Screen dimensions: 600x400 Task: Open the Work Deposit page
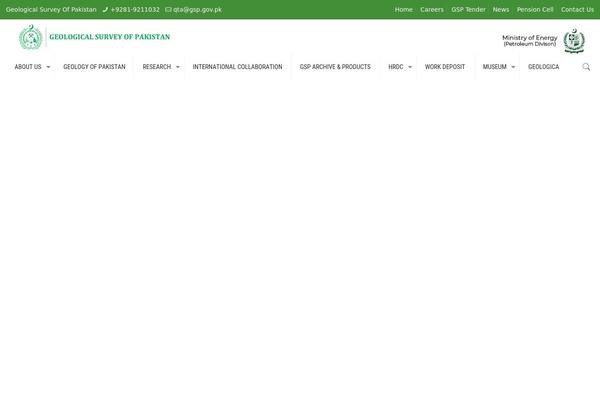[445, 67]
